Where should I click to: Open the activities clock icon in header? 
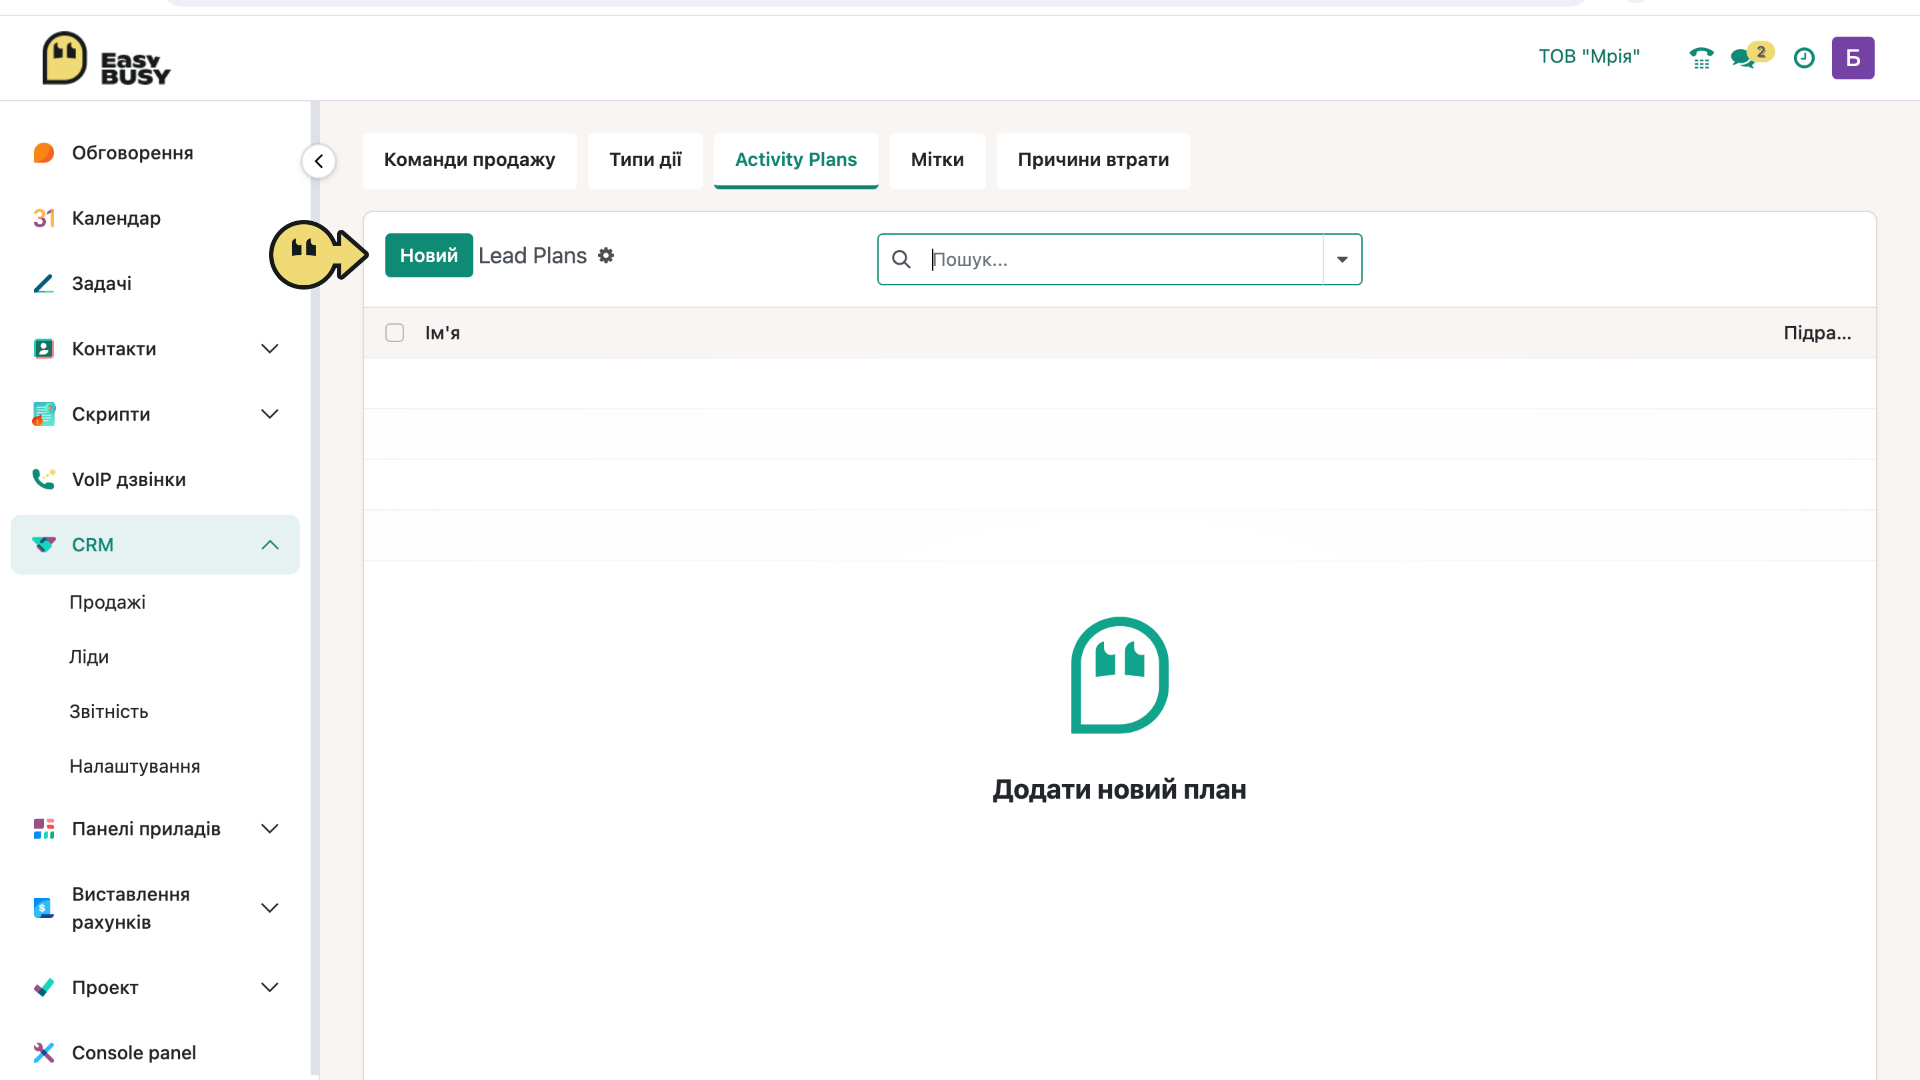coord(1804,58)
